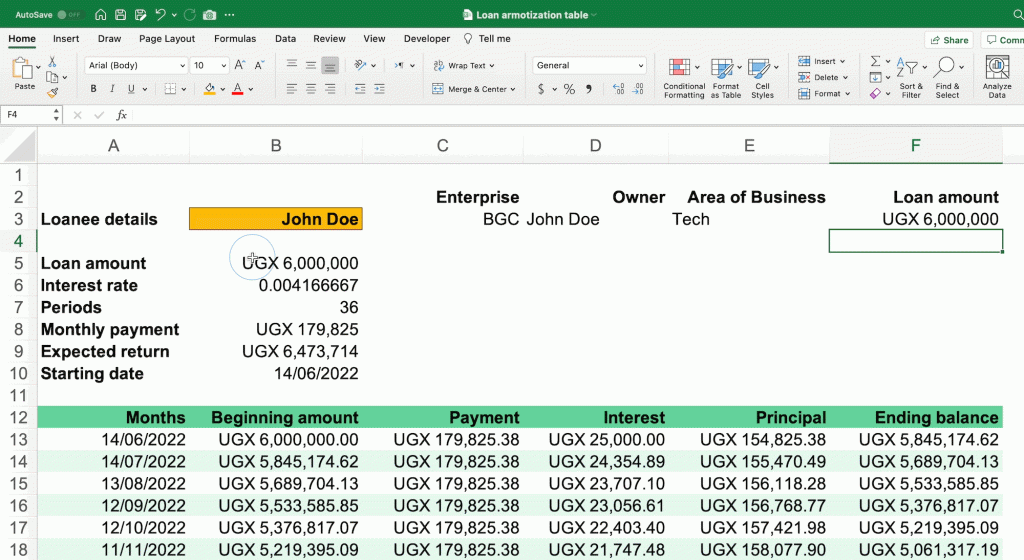Toggle Bold formatting
The width and height of the screenshot is (1024, 560).
(x=94, y=89)
